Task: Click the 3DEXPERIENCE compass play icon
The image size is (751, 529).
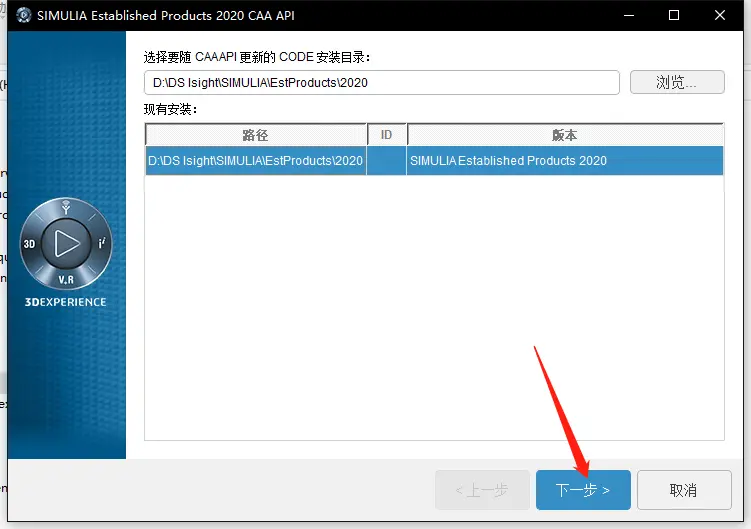Action: pyautogui.click(x=66, y=243)
